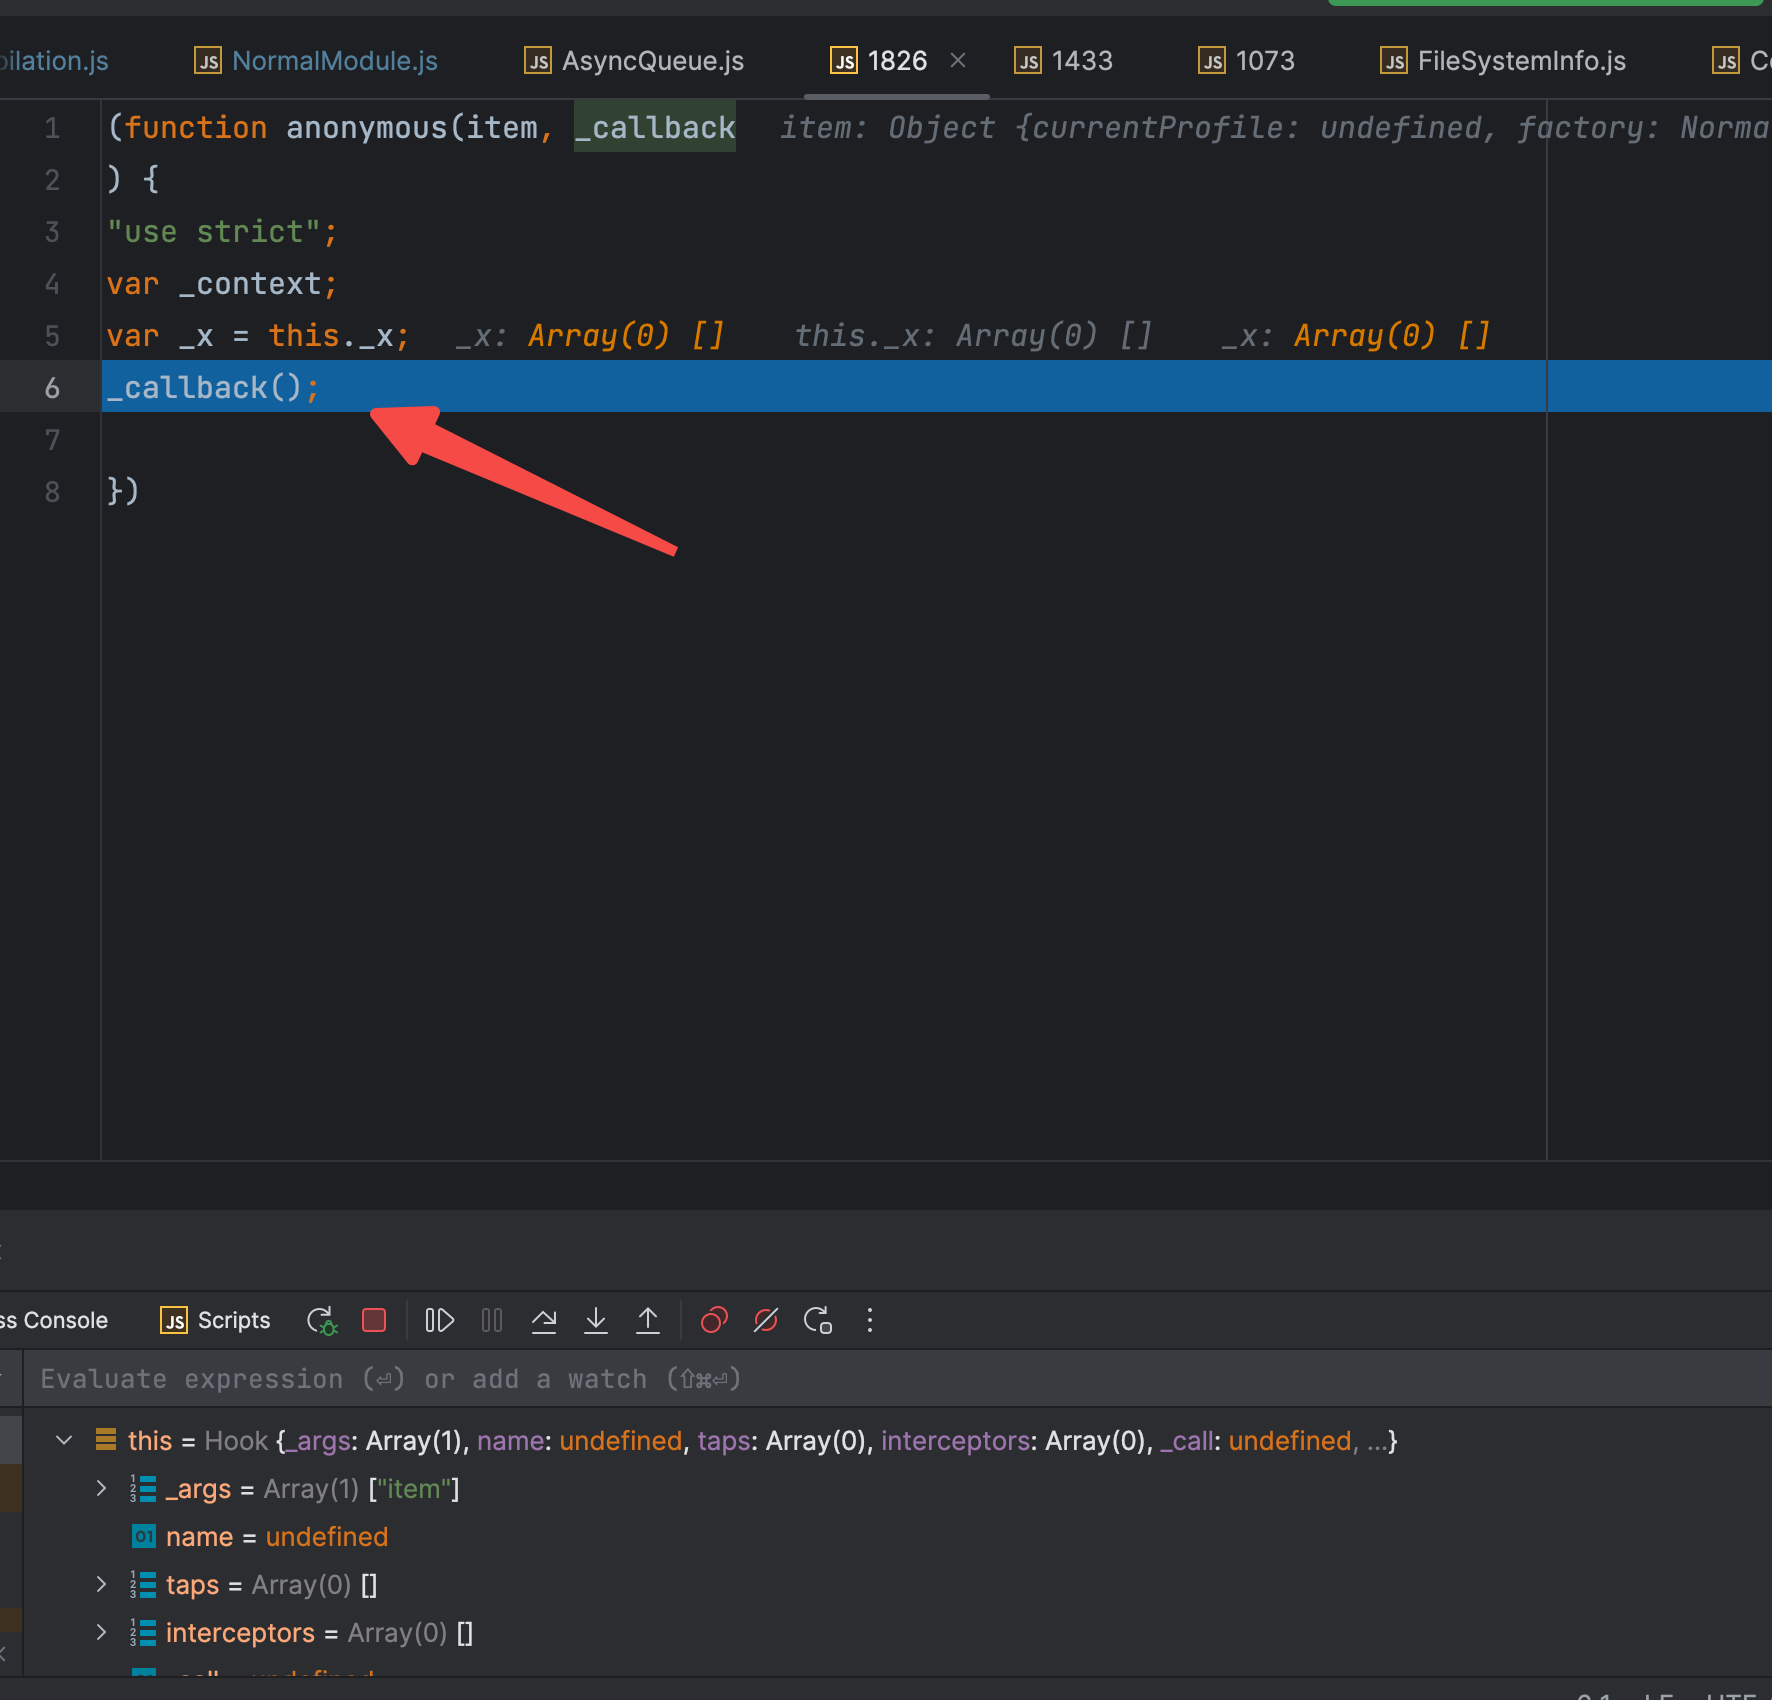Screen dimensions: 1772x1700
Task: Click the Step Into icon
Action: pos(596,1321)
